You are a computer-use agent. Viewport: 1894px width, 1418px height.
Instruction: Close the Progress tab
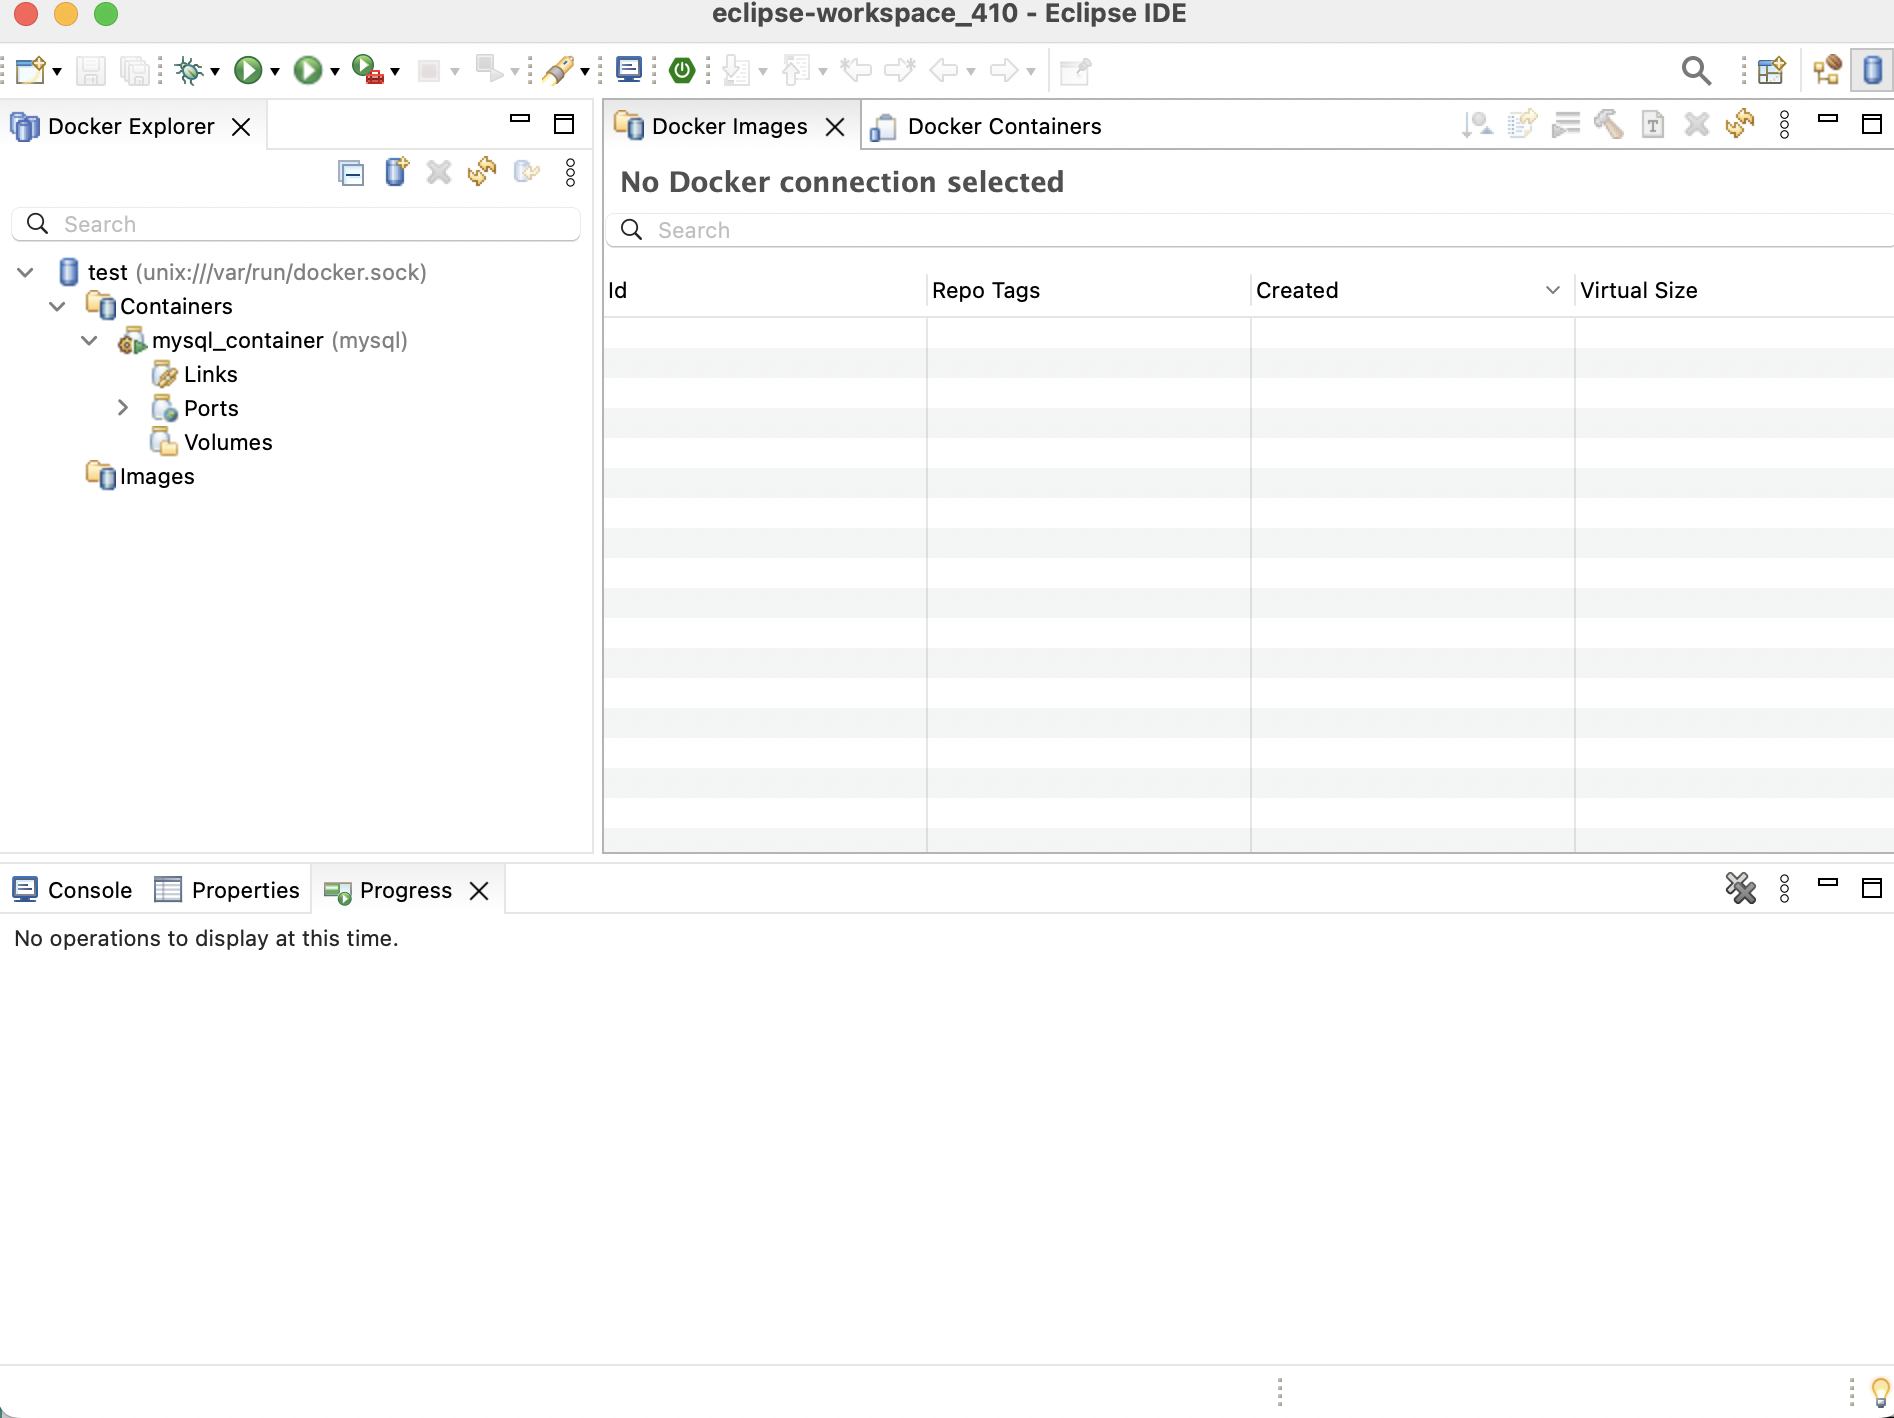pos(479,891)
